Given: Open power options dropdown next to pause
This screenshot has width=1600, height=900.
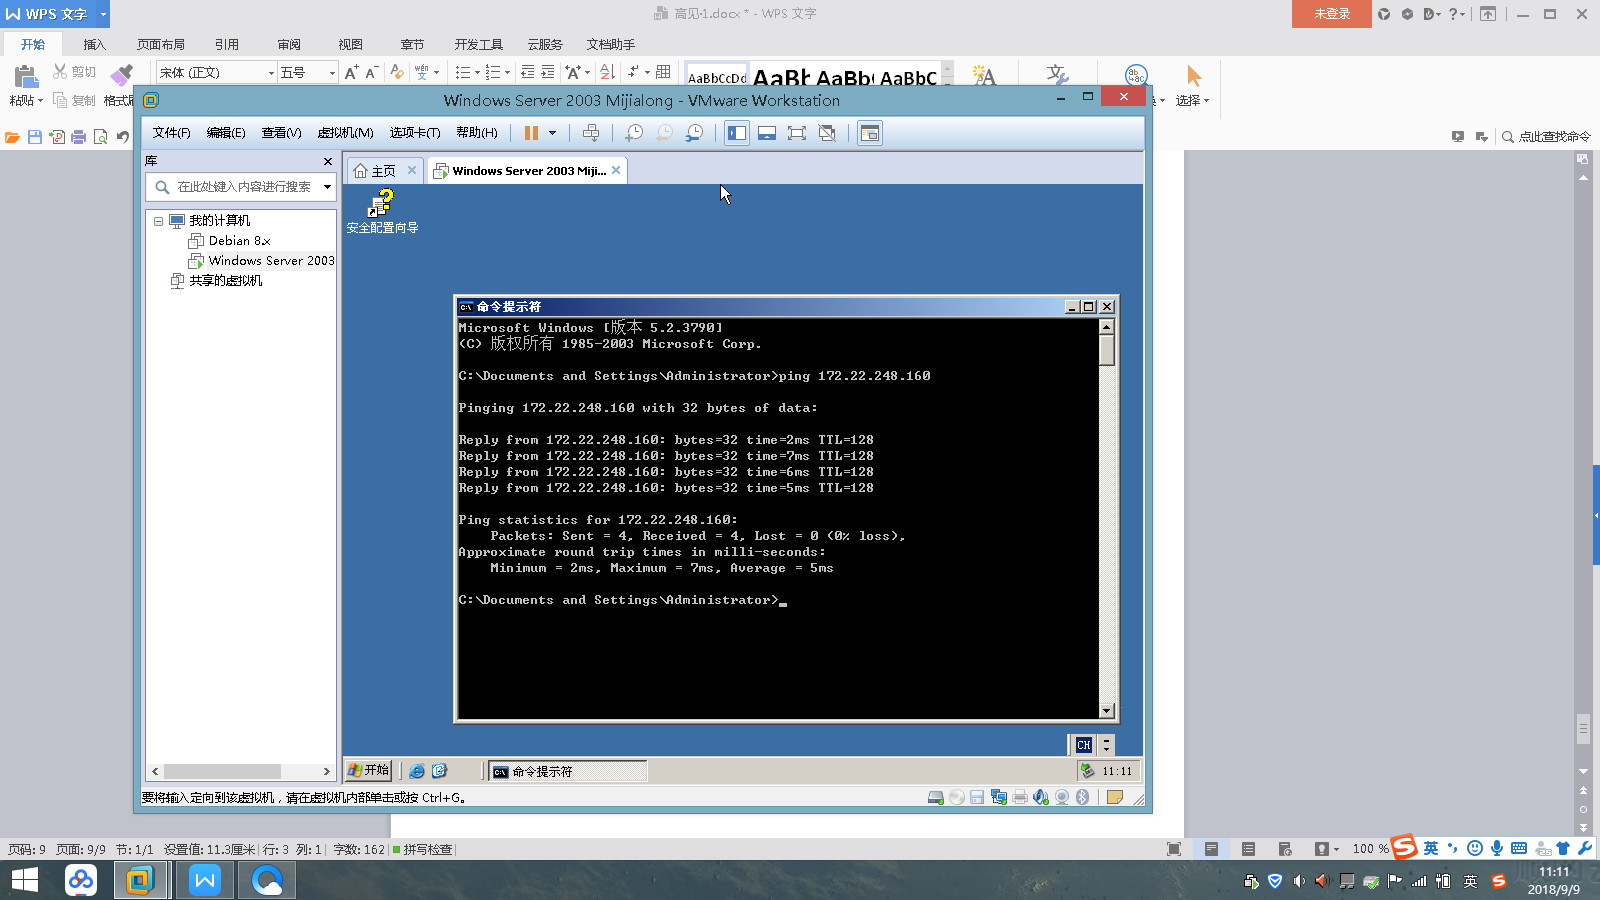Looking at the screenshot, I should click(x=552, y=133).
